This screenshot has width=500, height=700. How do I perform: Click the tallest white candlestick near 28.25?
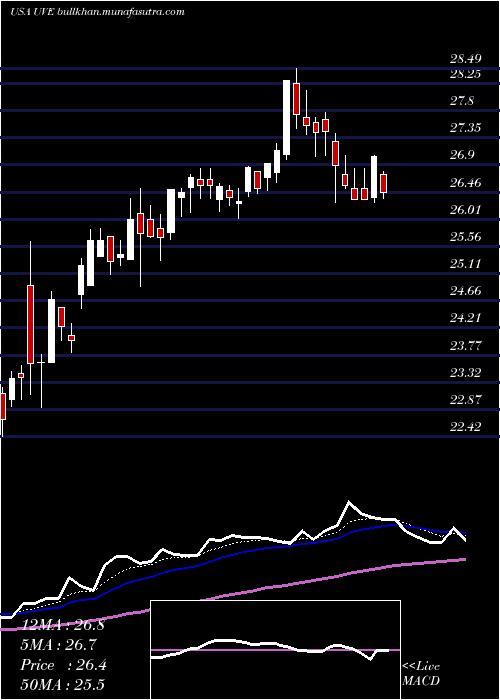[x=286, y=118]
